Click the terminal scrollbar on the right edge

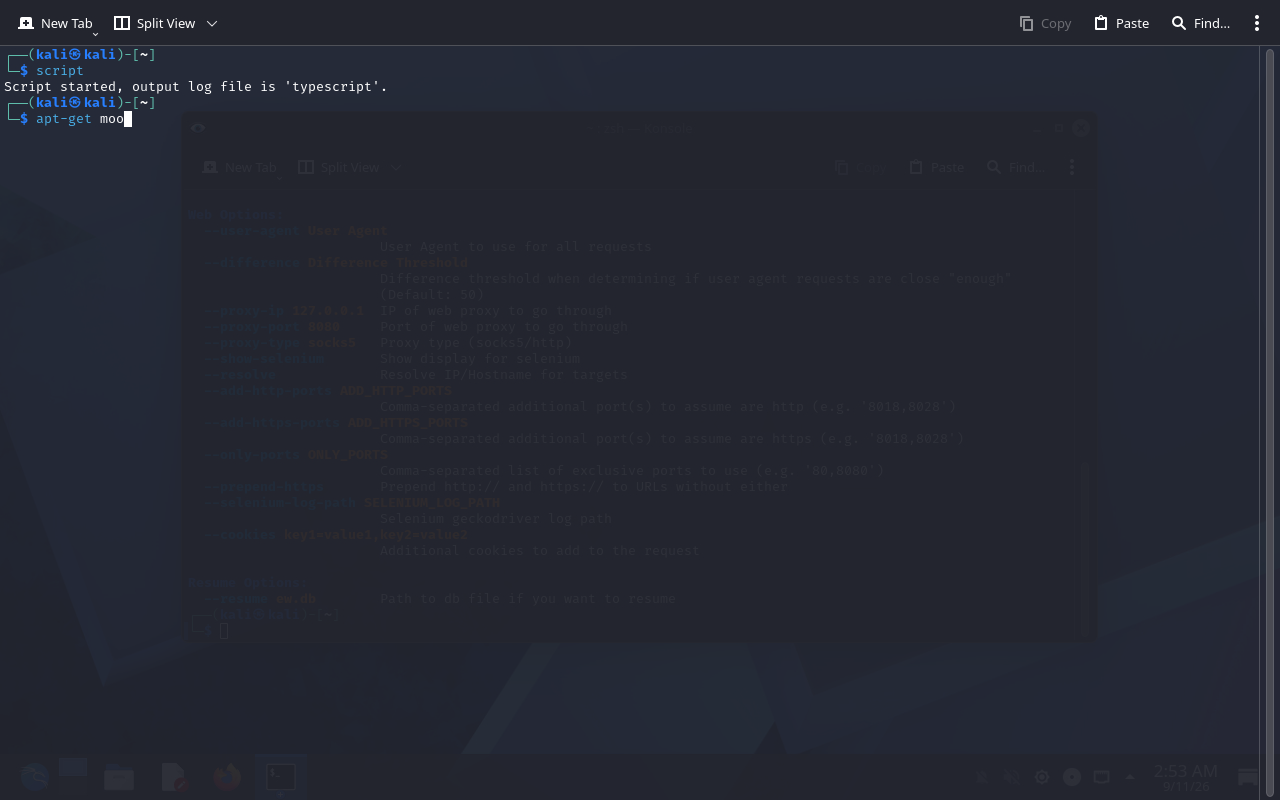tap(1269, 400)
